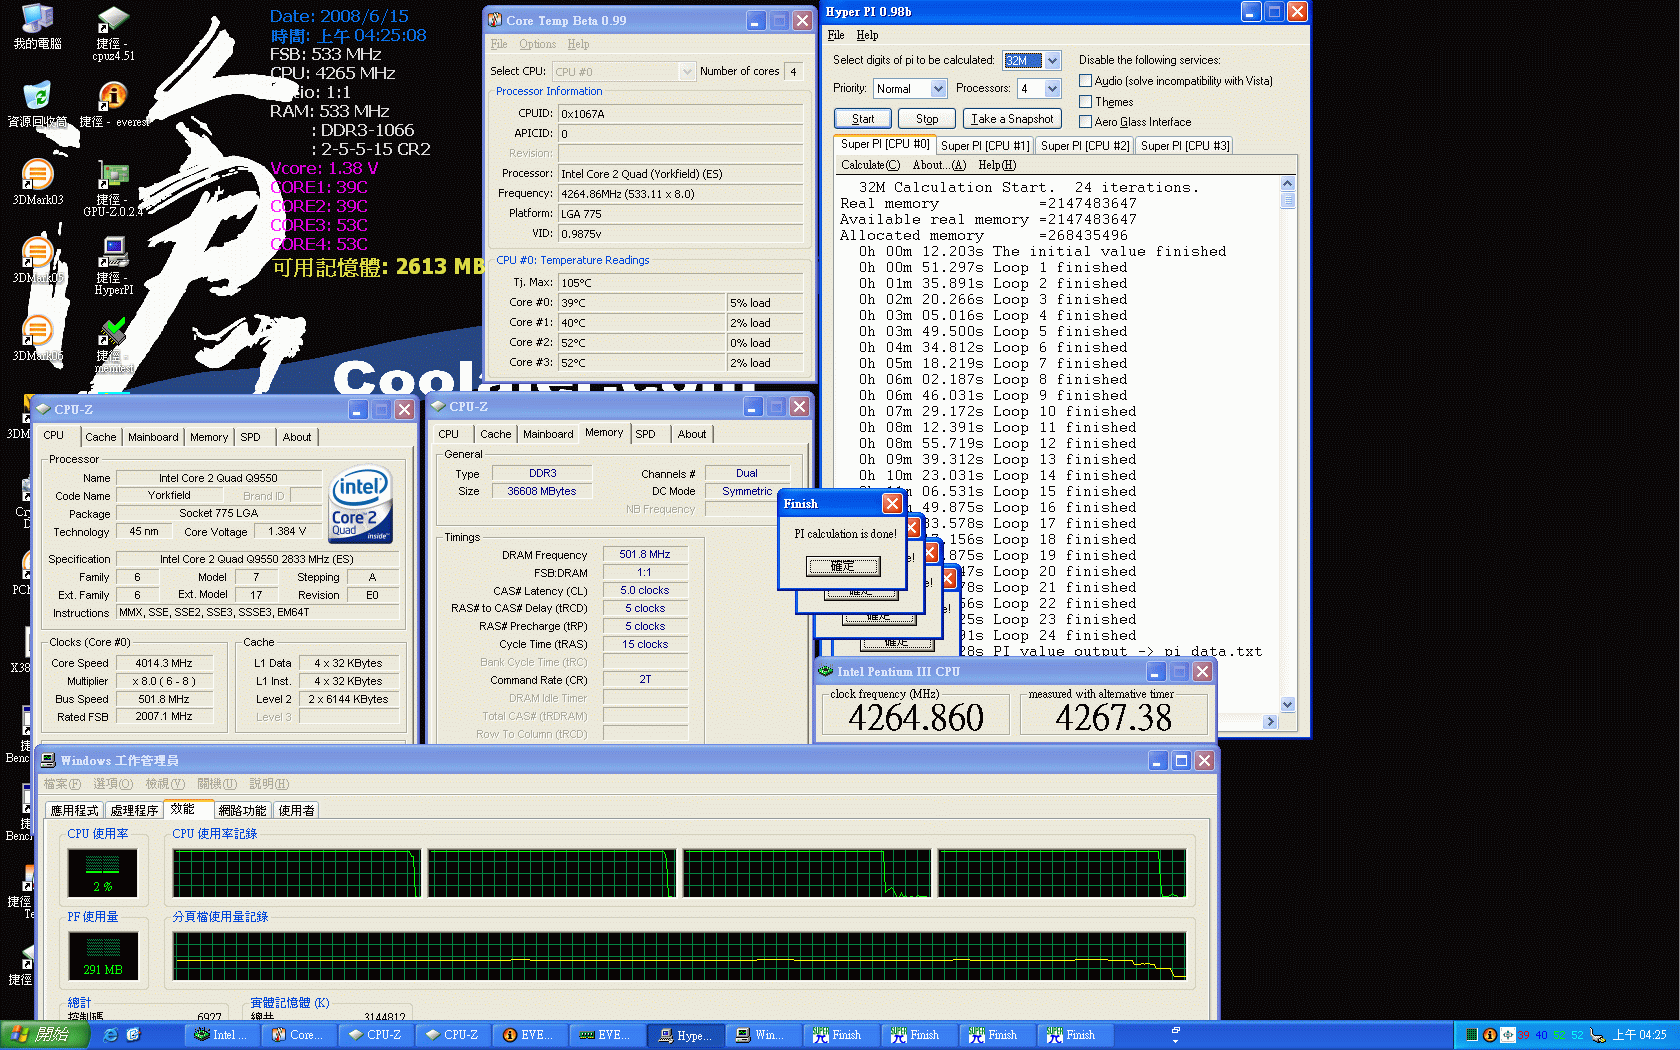This screenshot has width=1680, height=1050.
Task: Open the digits of pi dropdown (32M)
Action: (x=1052, y=60)
